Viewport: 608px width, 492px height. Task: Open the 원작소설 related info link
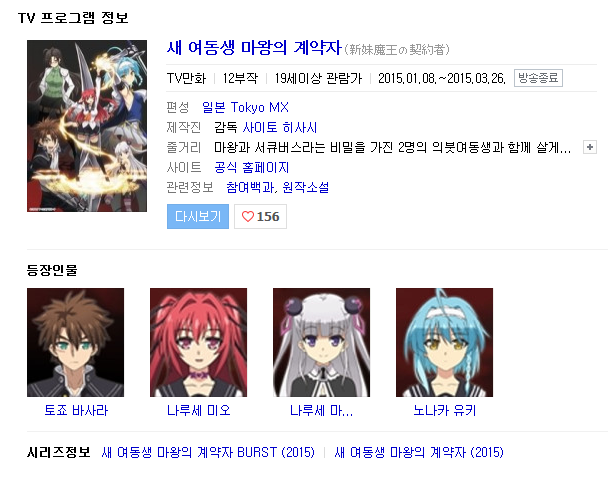pyautogui.click(x=306, y=187)
